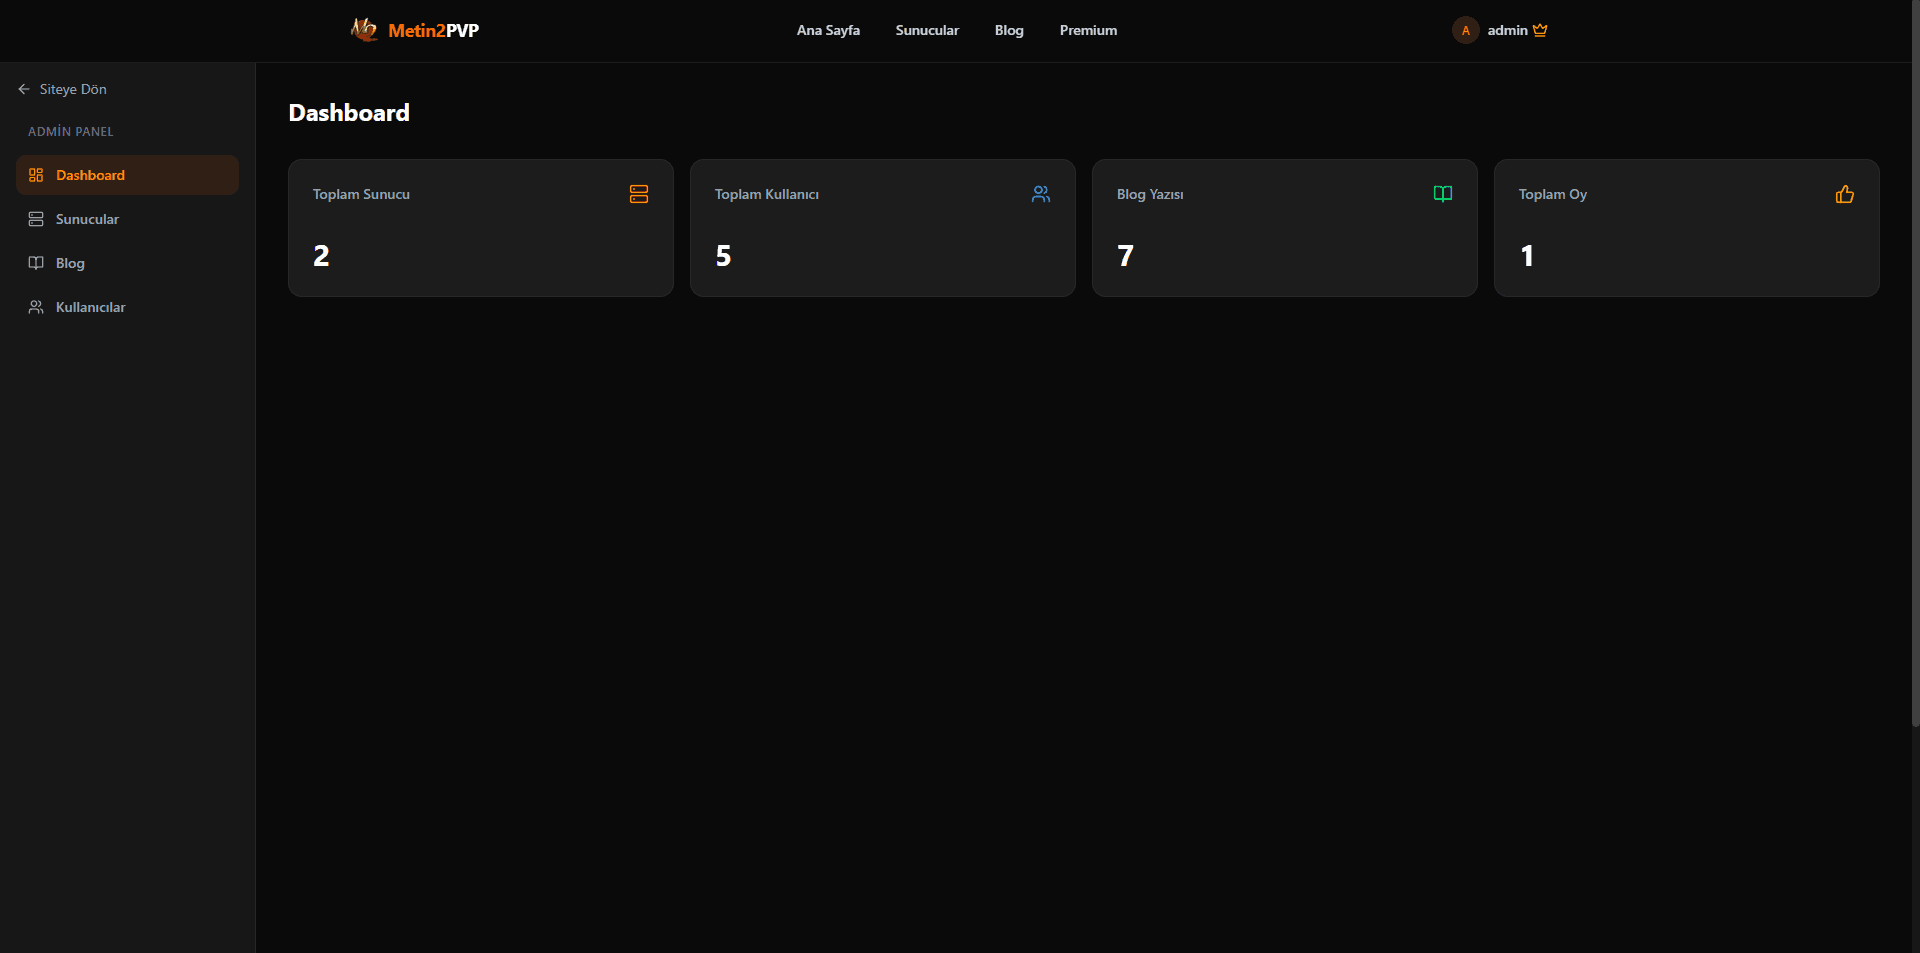Click the orange server icon on Toplam Sunucu card
Image resolution: width=1920 pixels, height=953 pixels.
tap(638, 194)
